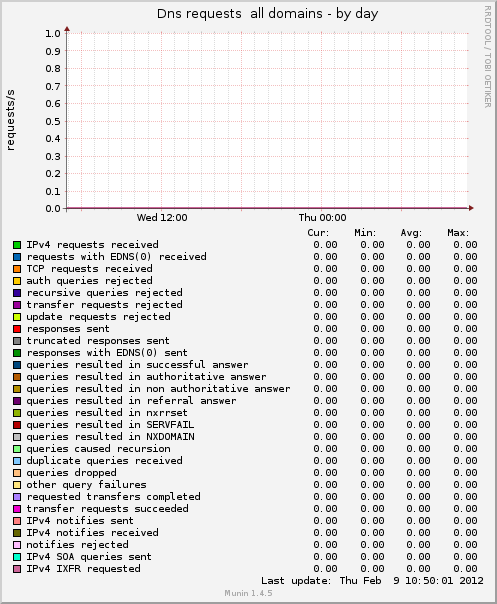
Task: Click the 'Munin 1.4.5' version text
Action: coord(248,593)
